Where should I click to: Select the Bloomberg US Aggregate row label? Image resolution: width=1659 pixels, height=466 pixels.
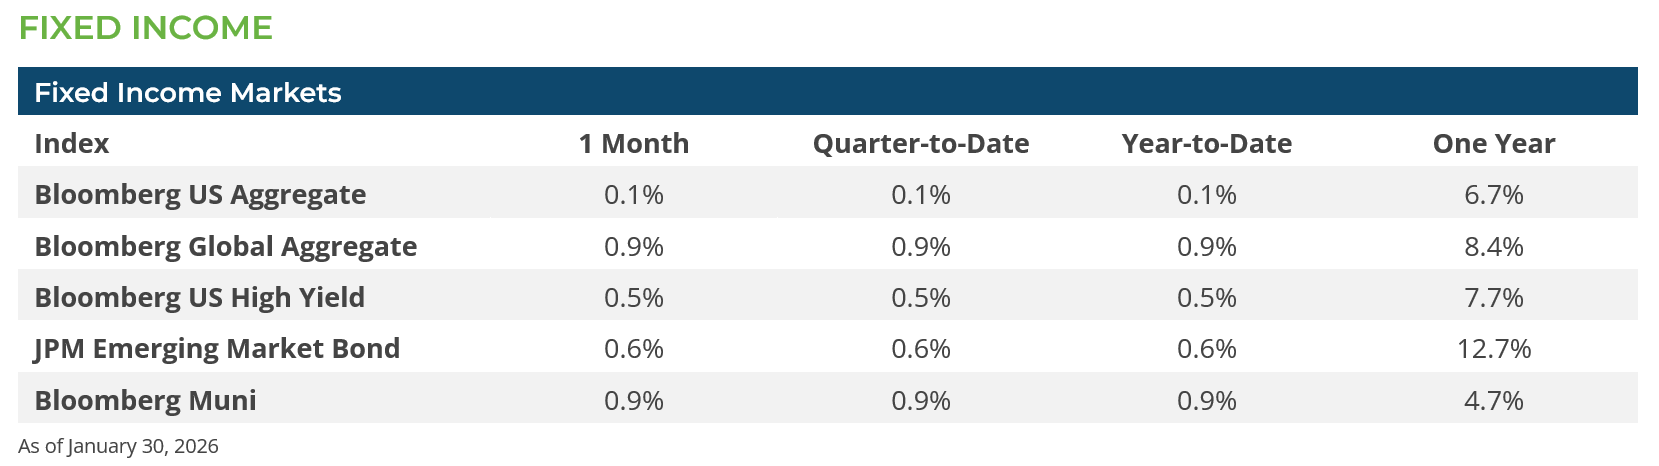point(200,195)
